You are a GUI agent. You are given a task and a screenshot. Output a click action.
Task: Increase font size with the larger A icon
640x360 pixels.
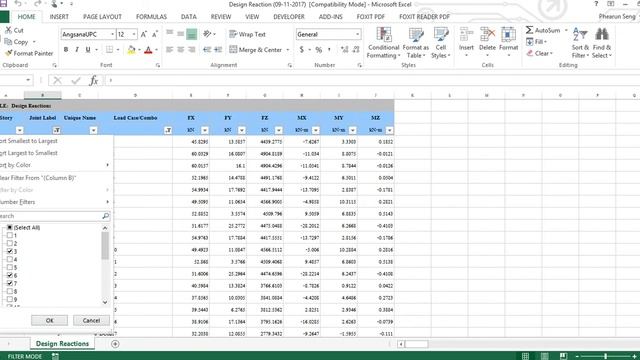pyautogui.click(x=144, y=34)
